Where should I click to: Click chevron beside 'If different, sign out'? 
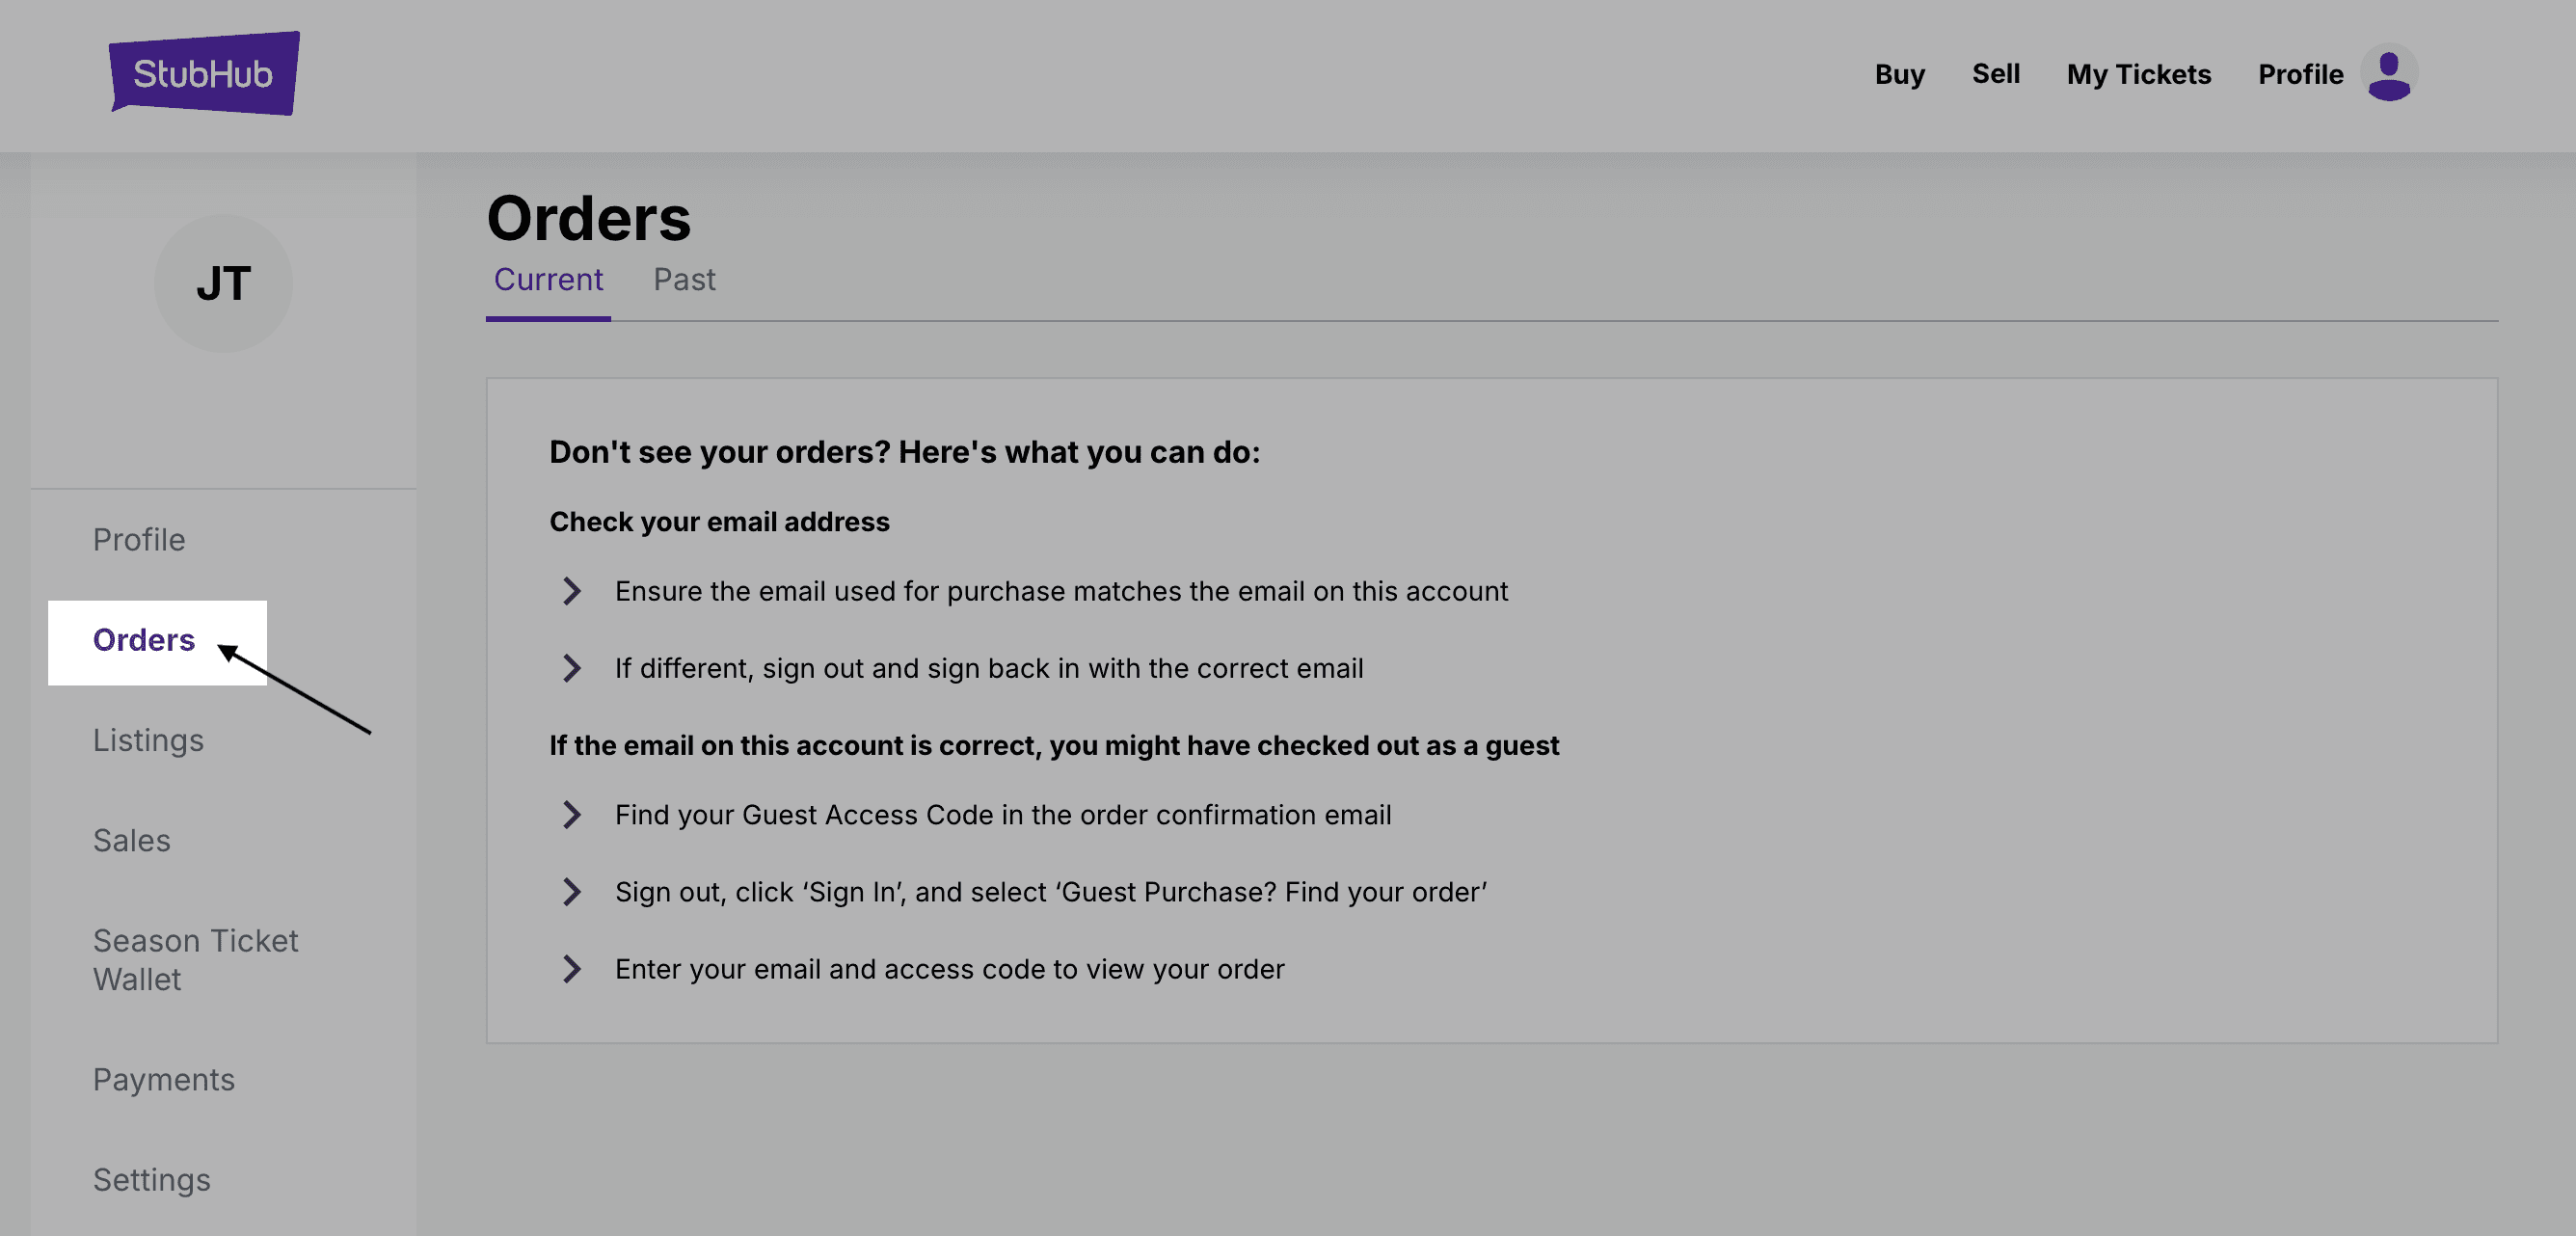(571, 668)
